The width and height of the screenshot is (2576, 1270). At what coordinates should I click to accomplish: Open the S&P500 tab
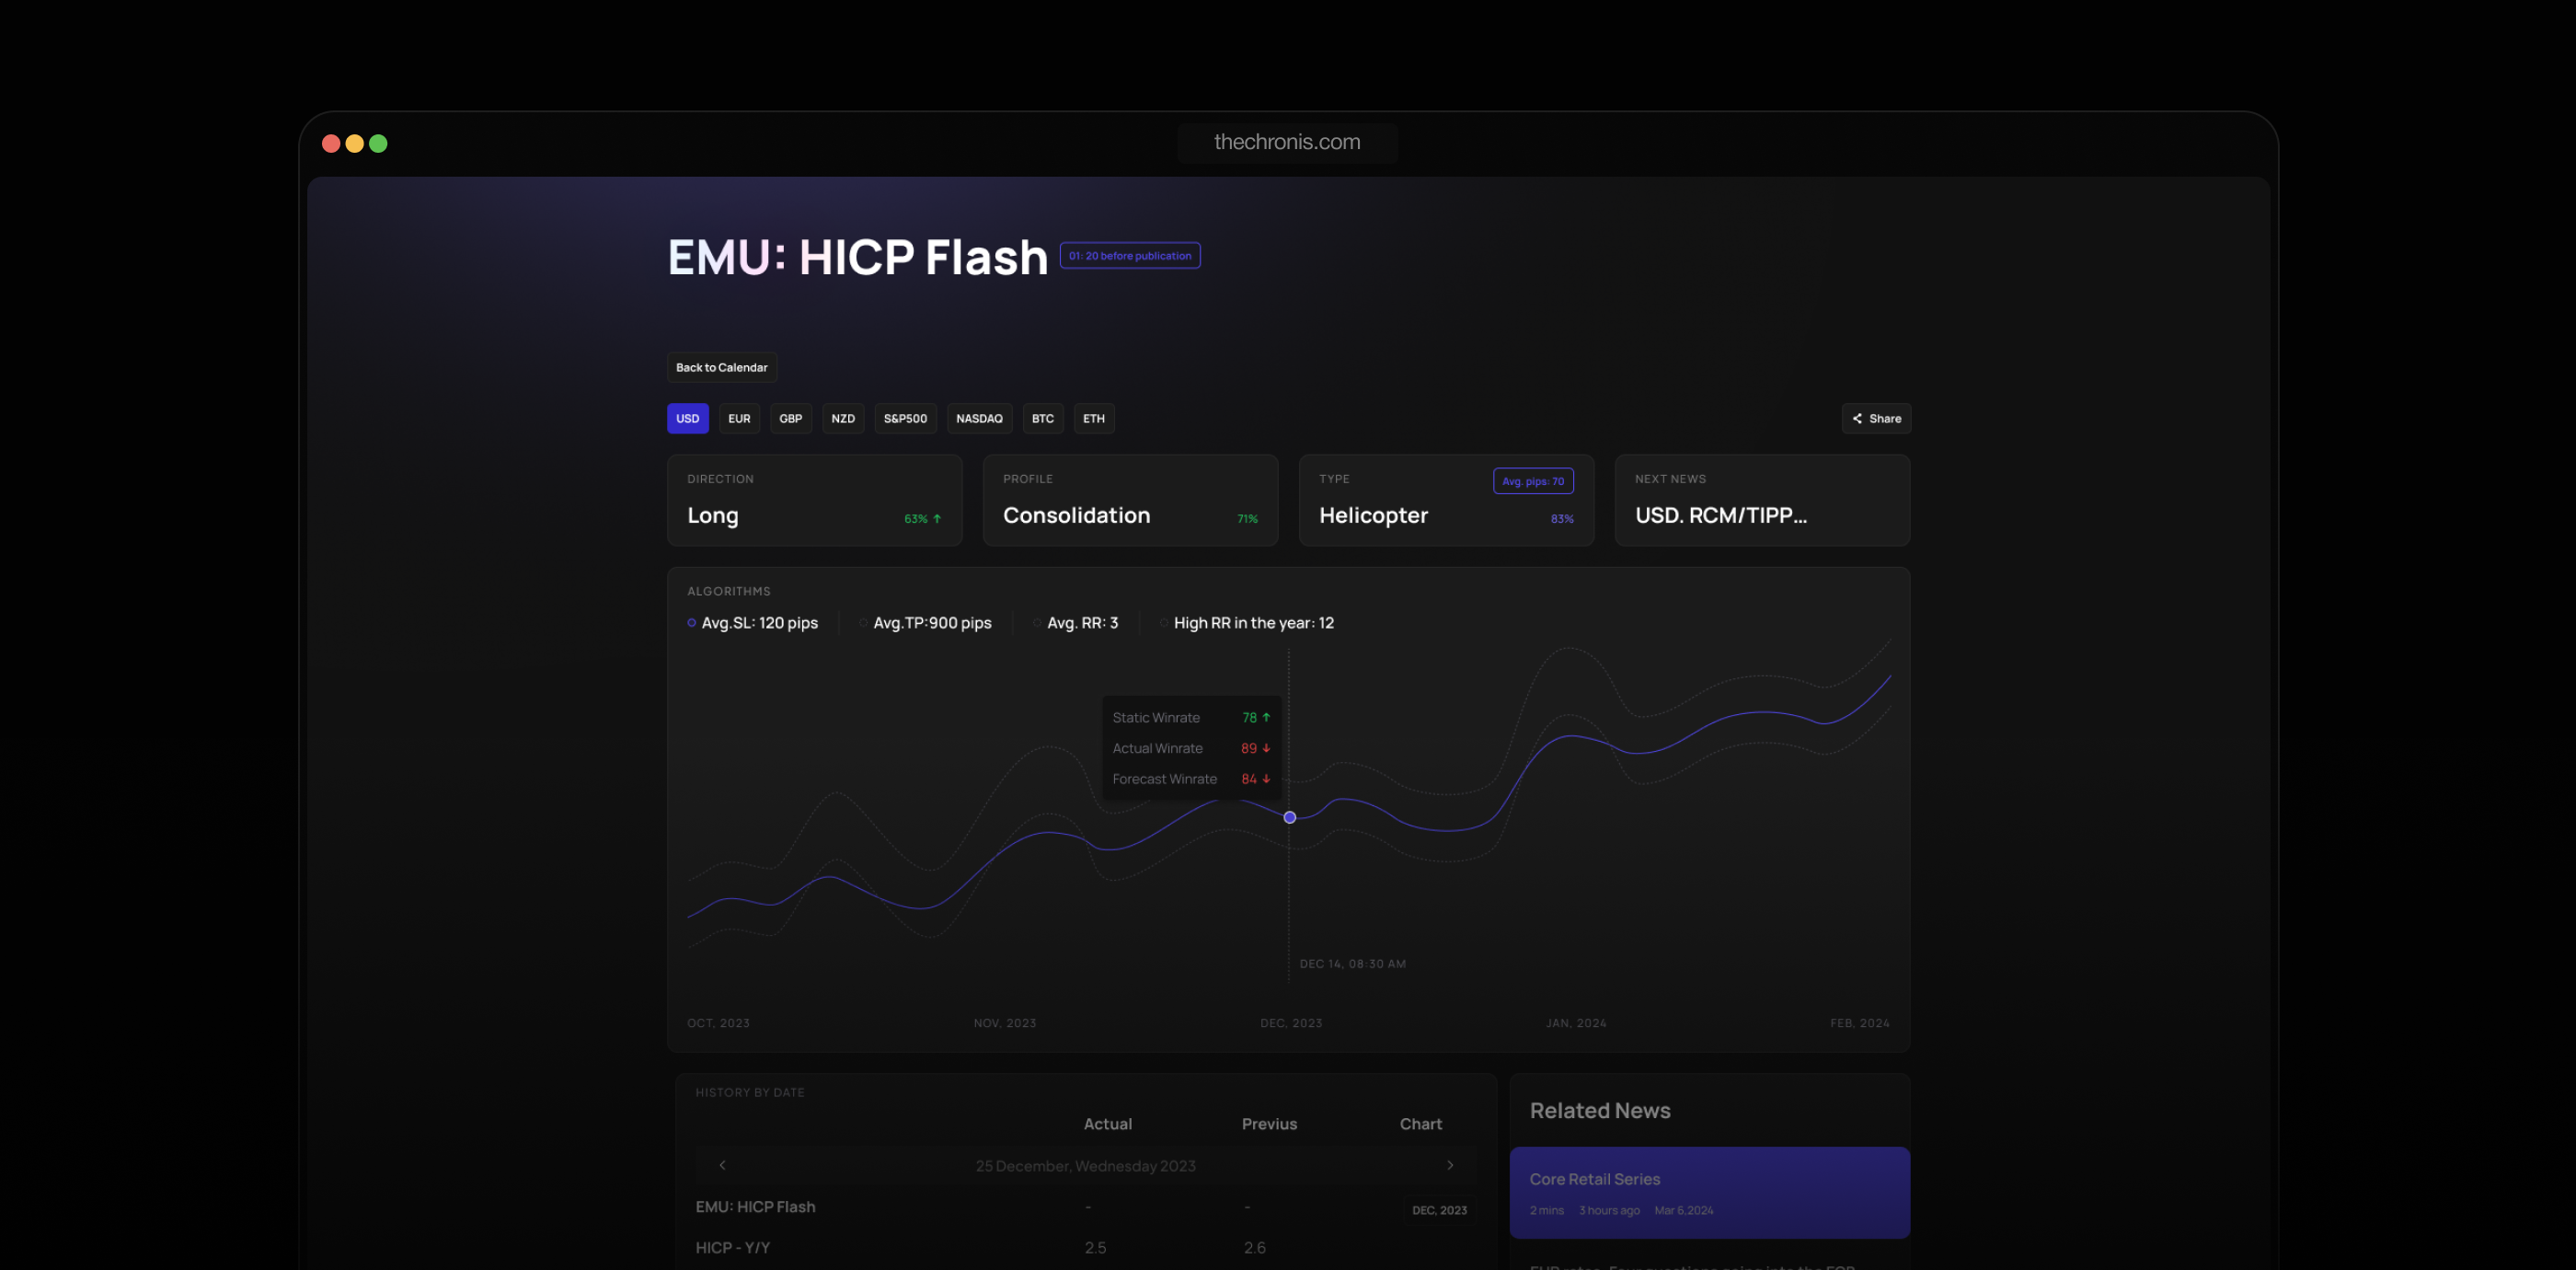pos(905,419)
